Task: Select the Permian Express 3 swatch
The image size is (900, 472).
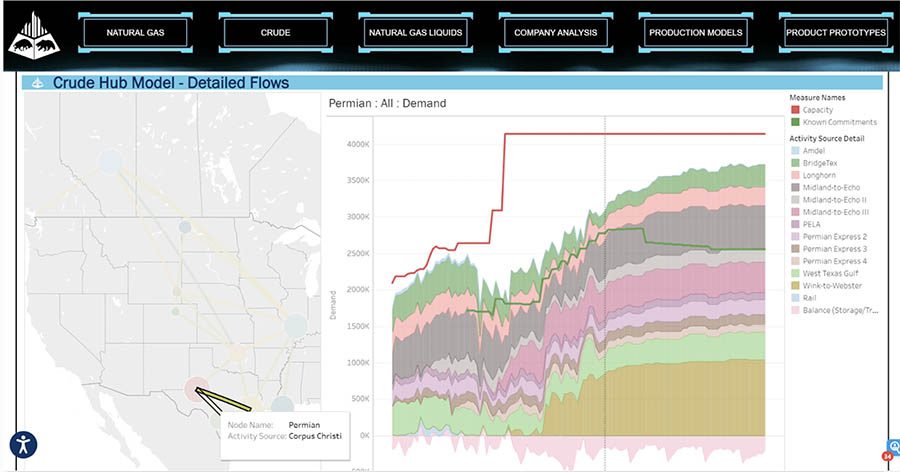Action: [x=795, y=249]
